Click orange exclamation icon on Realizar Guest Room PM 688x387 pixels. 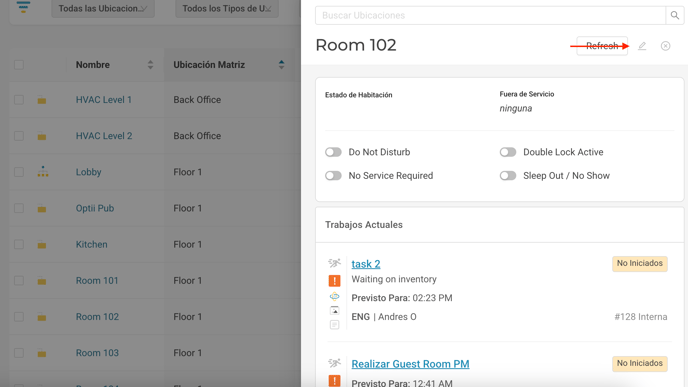(x=334, y=380)
